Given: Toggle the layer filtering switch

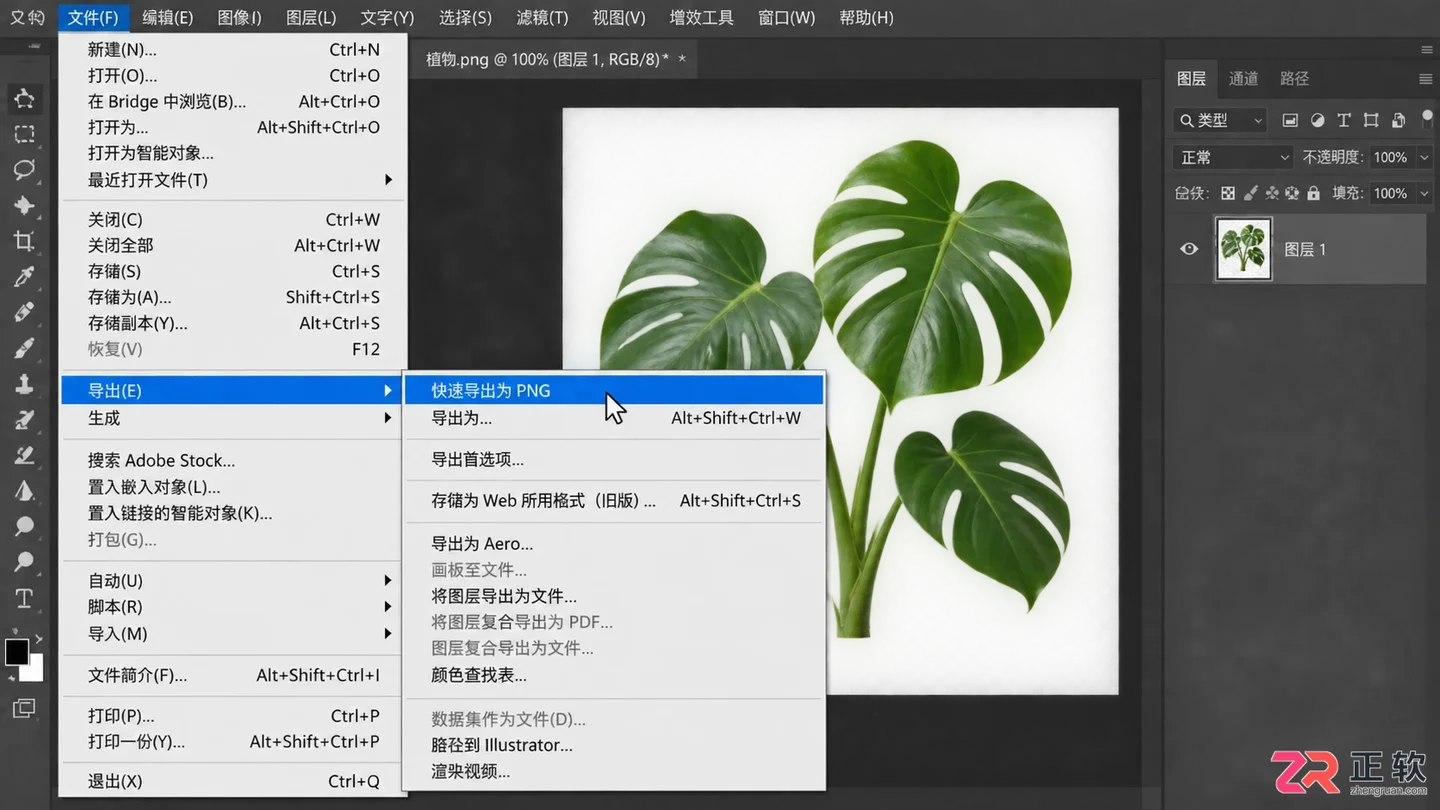Looking at the screenshot, I should [1428, 119].
